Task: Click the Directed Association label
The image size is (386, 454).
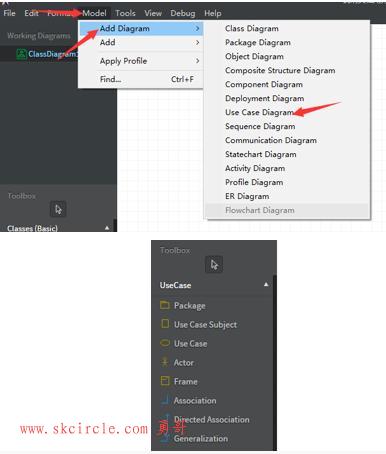Action: click(x=212, y=420)
